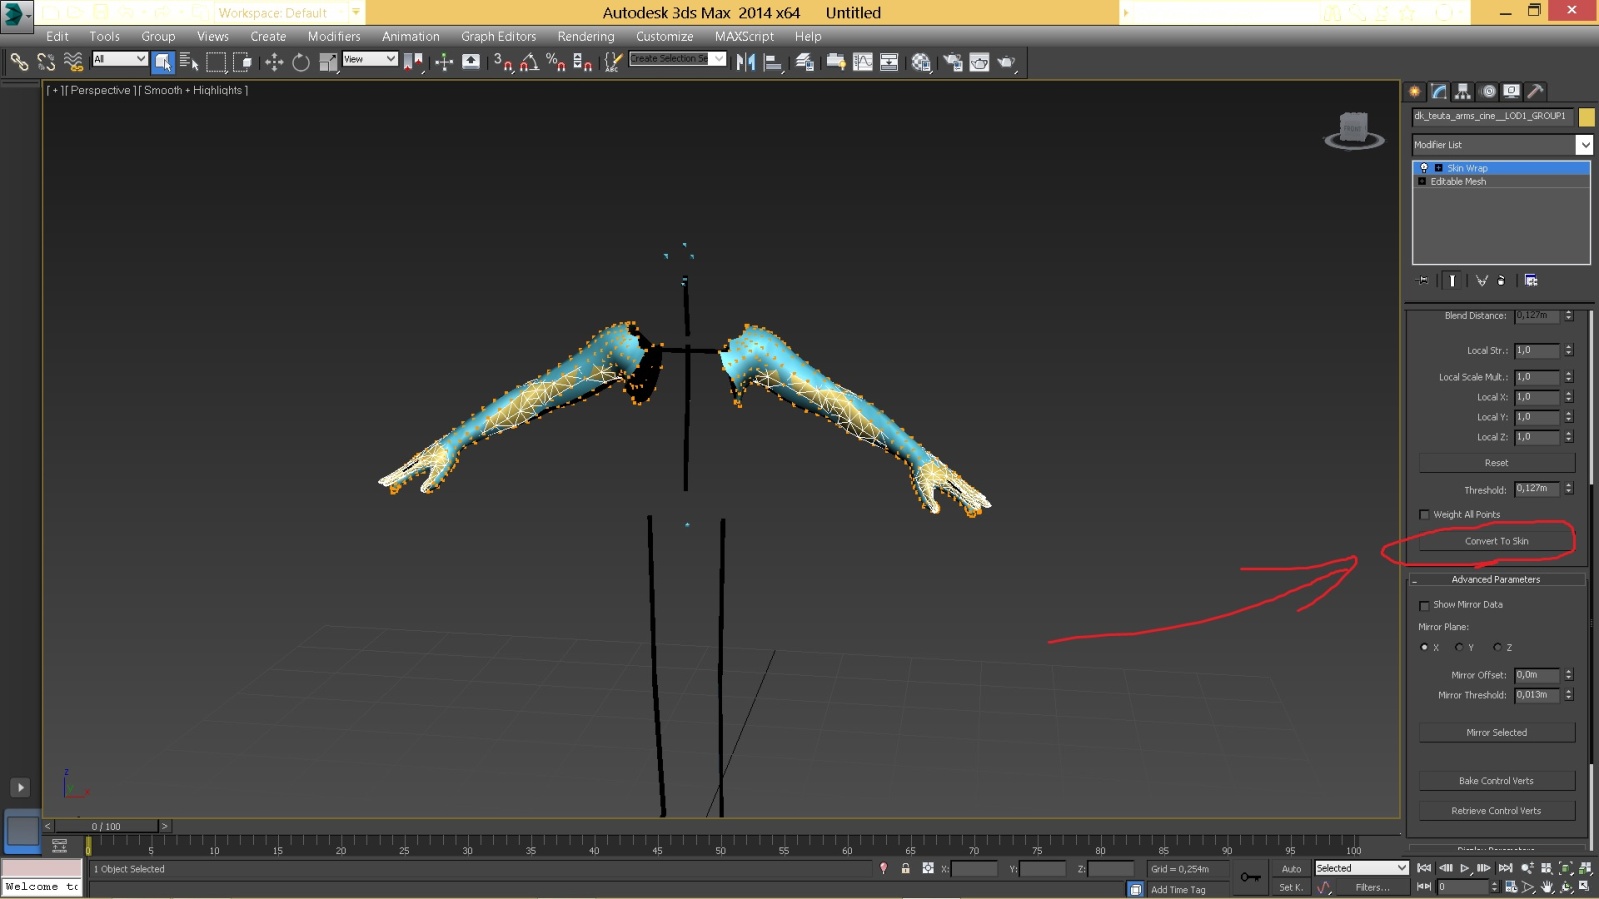Click the object color swatch
Screen dimensions: 1599x899
click(1587, 117)
